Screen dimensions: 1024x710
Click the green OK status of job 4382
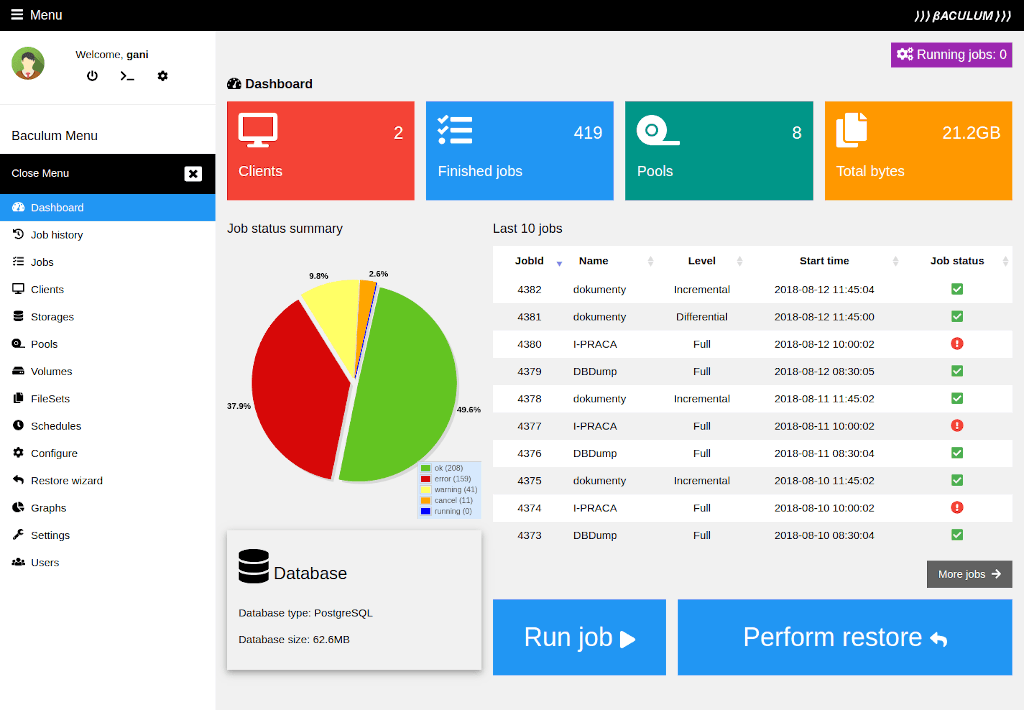pos(957,289)
